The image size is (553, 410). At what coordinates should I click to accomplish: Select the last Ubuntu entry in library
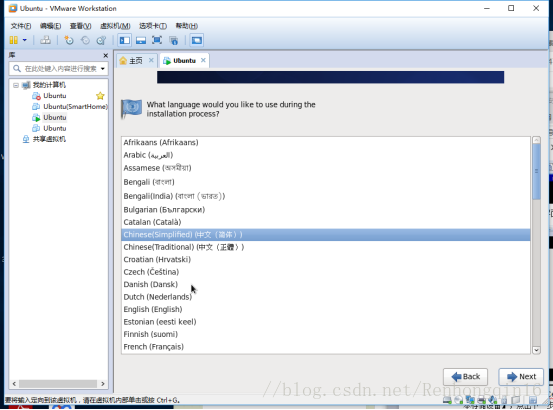click(55, 128)
